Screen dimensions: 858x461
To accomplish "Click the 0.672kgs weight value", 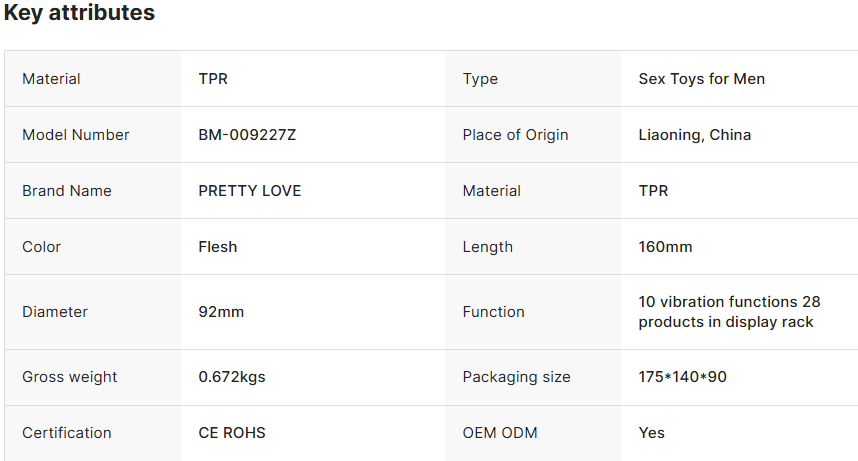I will (232, 377).
